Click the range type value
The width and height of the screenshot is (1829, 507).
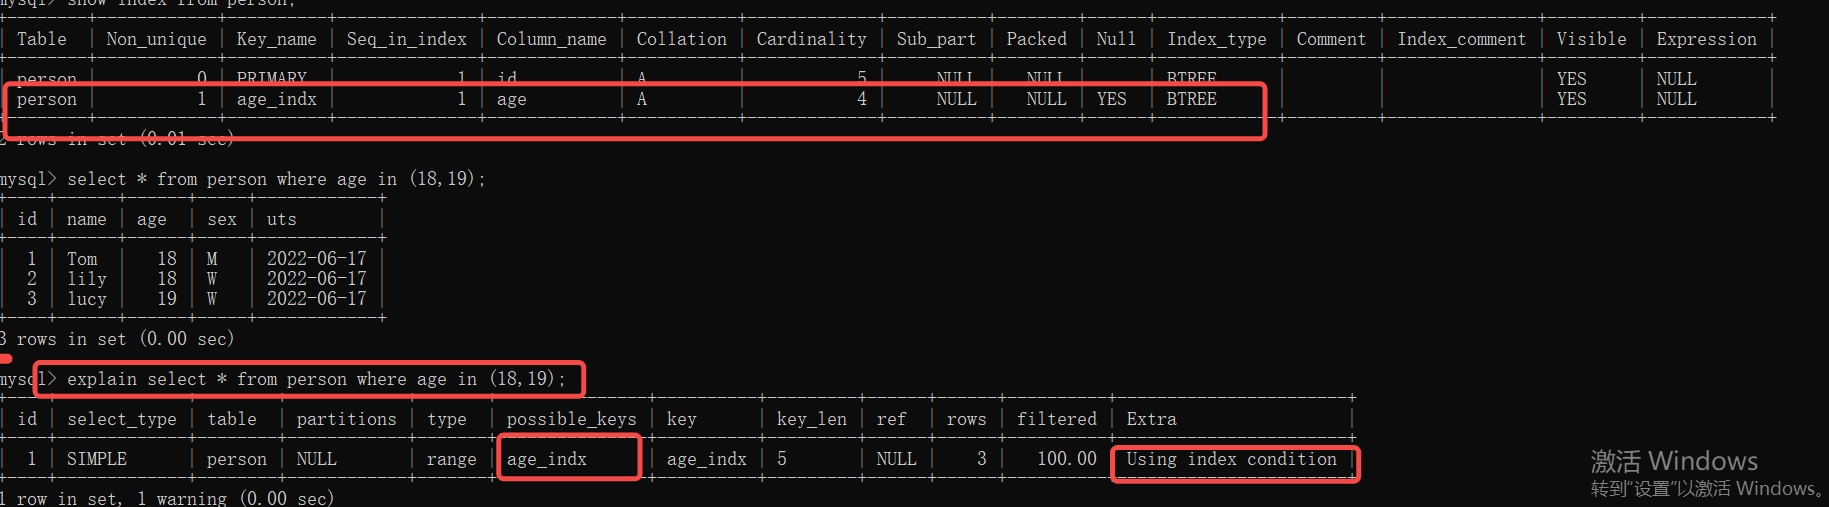click(451, 459)
